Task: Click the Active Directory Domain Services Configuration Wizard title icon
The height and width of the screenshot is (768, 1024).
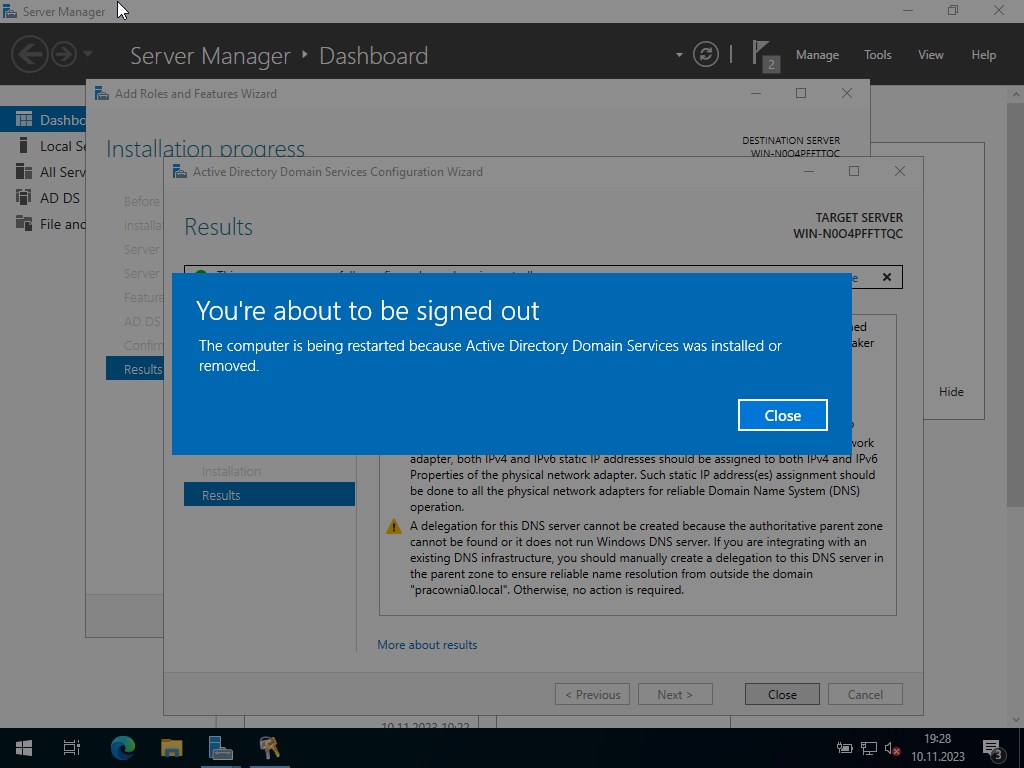Action: [x=179, y=172]
